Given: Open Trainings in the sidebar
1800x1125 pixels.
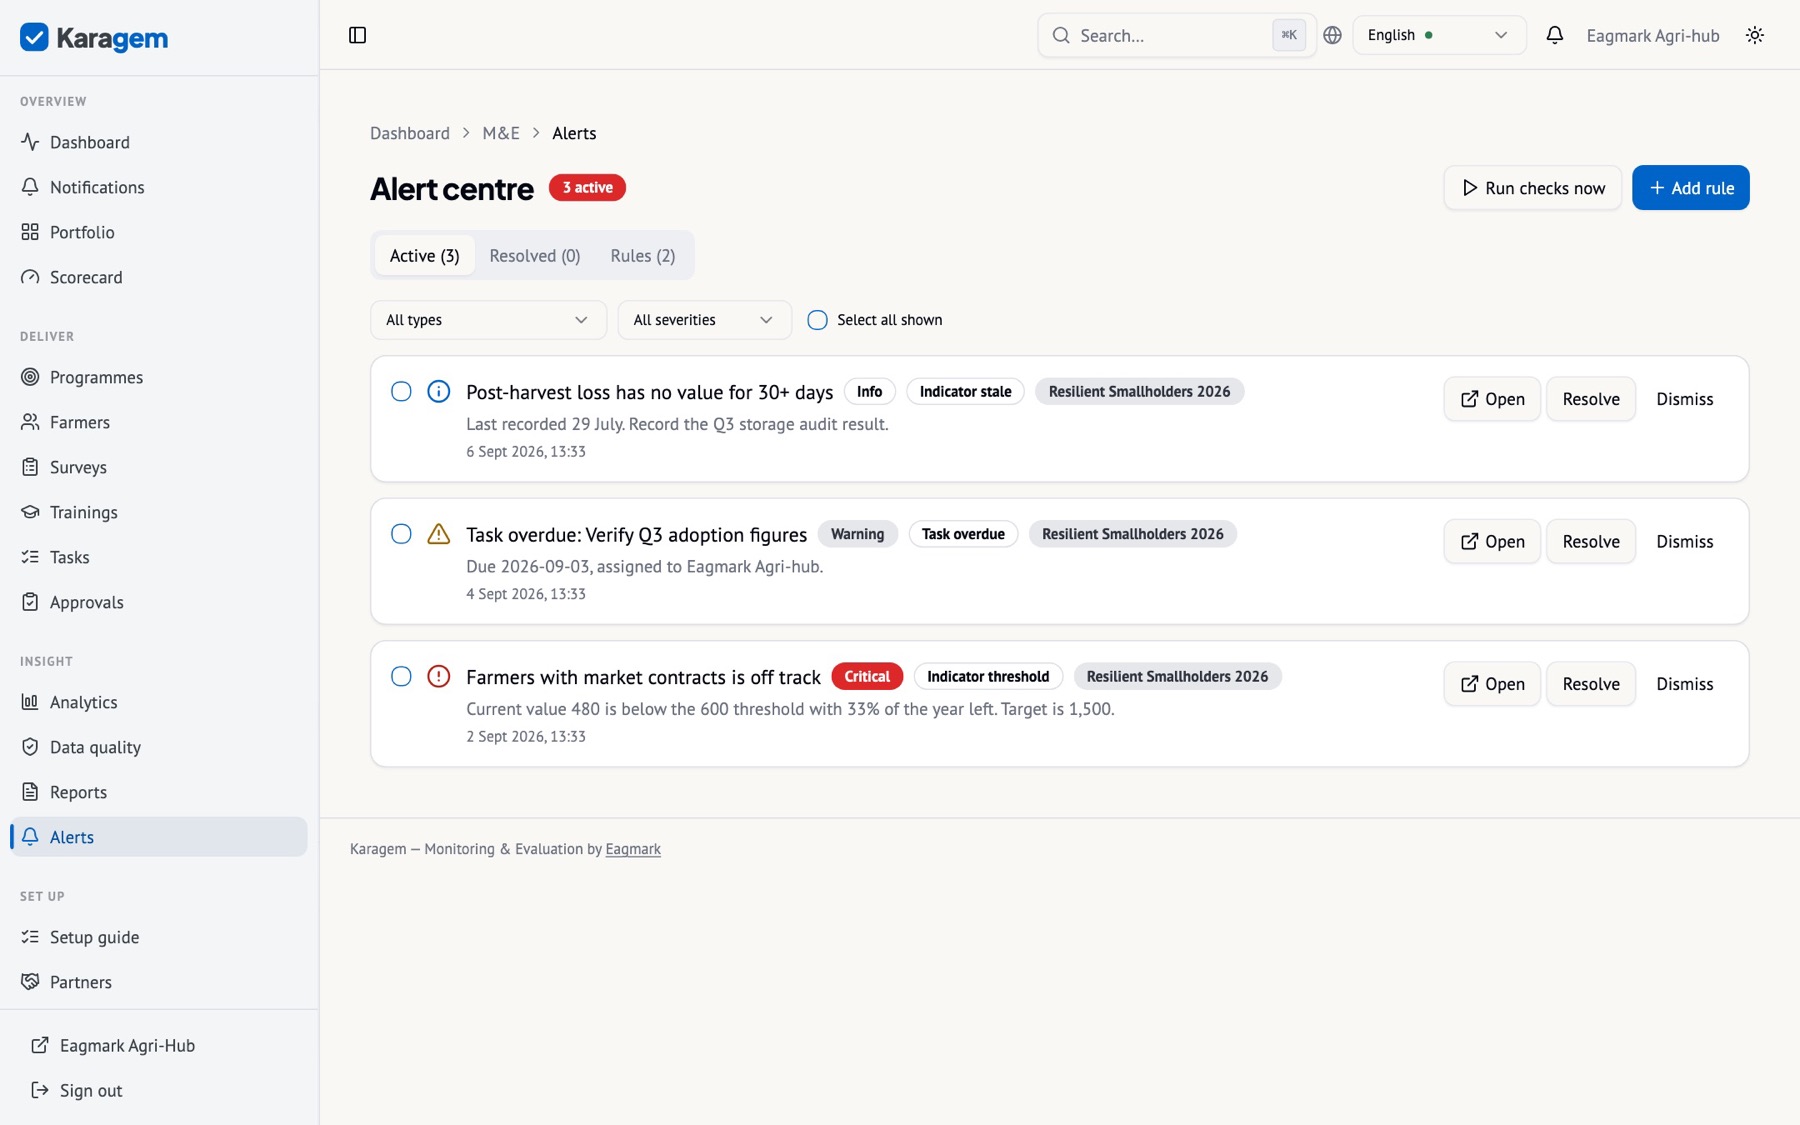Looking at the screenshot, I should click(159, 512).
